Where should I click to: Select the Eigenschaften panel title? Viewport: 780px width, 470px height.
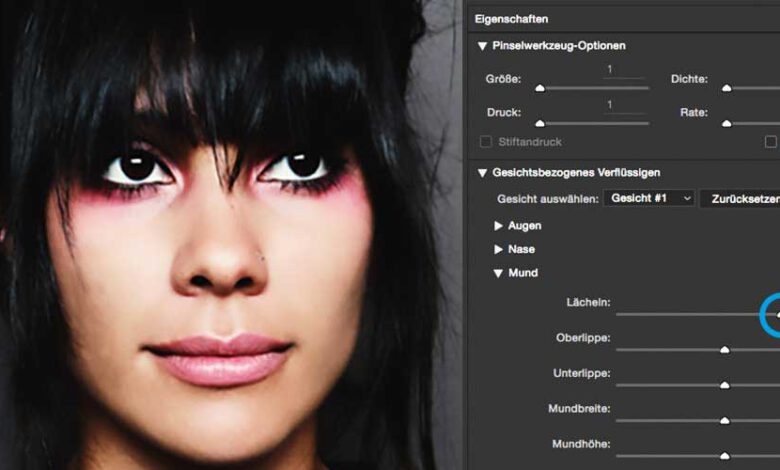click(x=511, y=19)
